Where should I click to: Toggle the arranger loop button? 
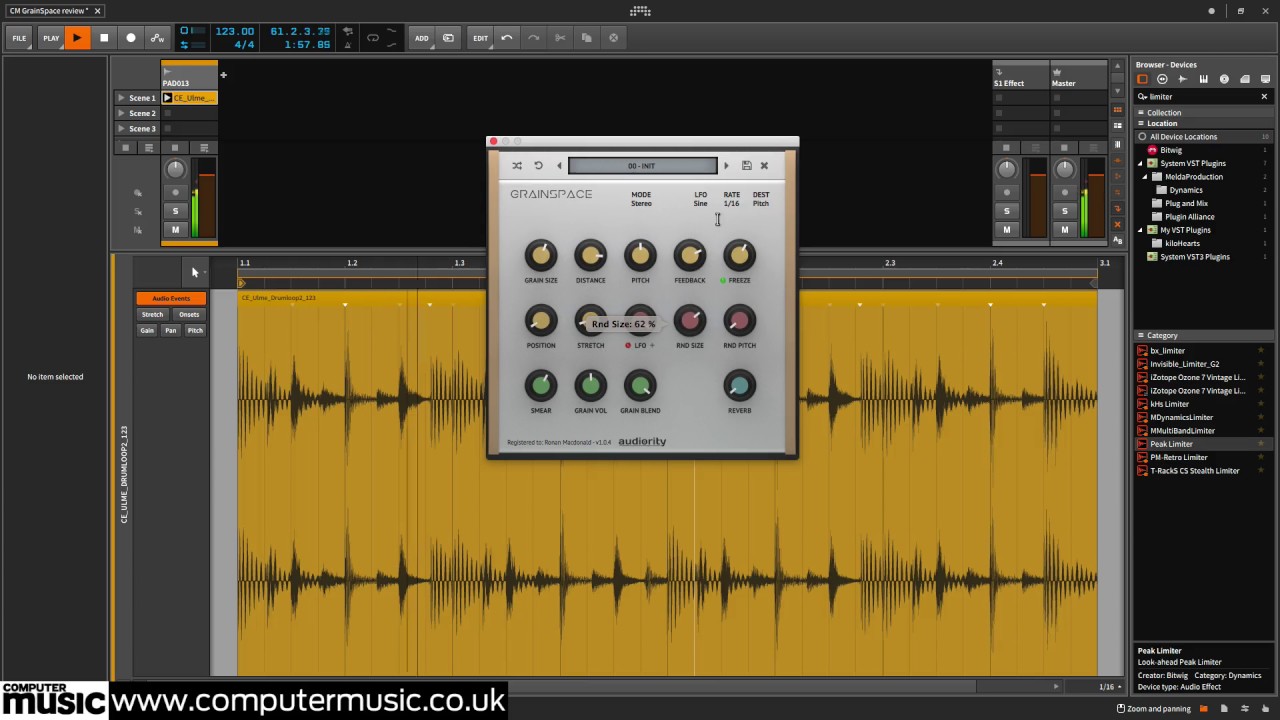[x=373, y=38]
